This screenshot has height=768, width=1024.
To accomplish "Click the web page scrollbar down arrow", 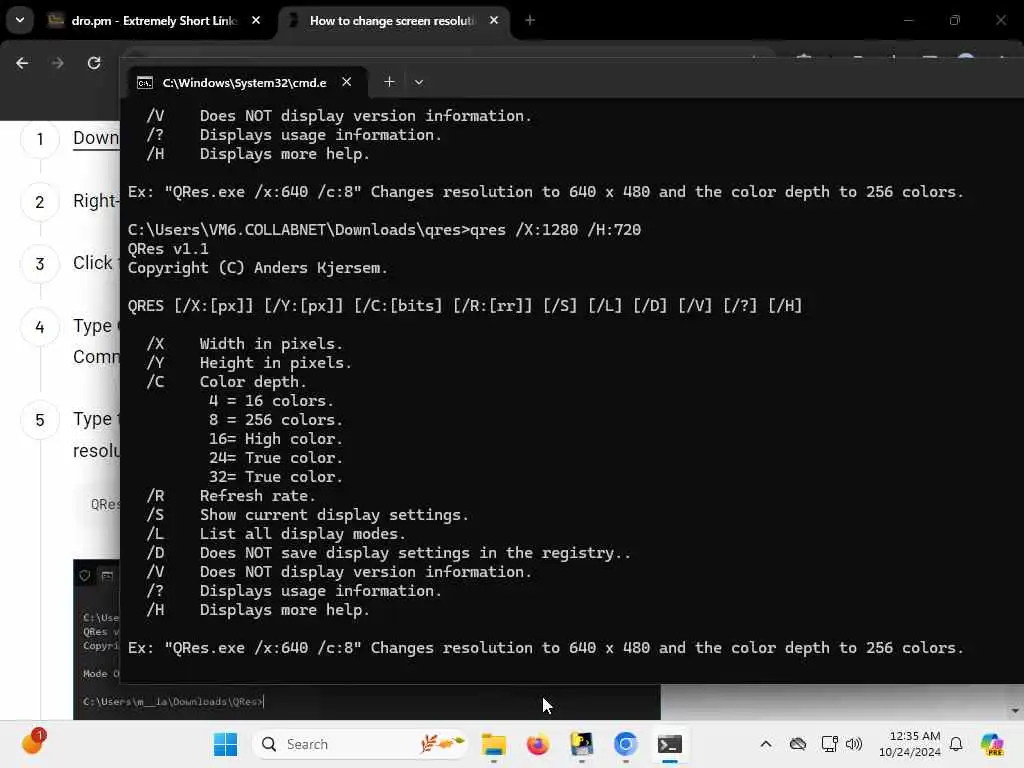I will 1014,711.
